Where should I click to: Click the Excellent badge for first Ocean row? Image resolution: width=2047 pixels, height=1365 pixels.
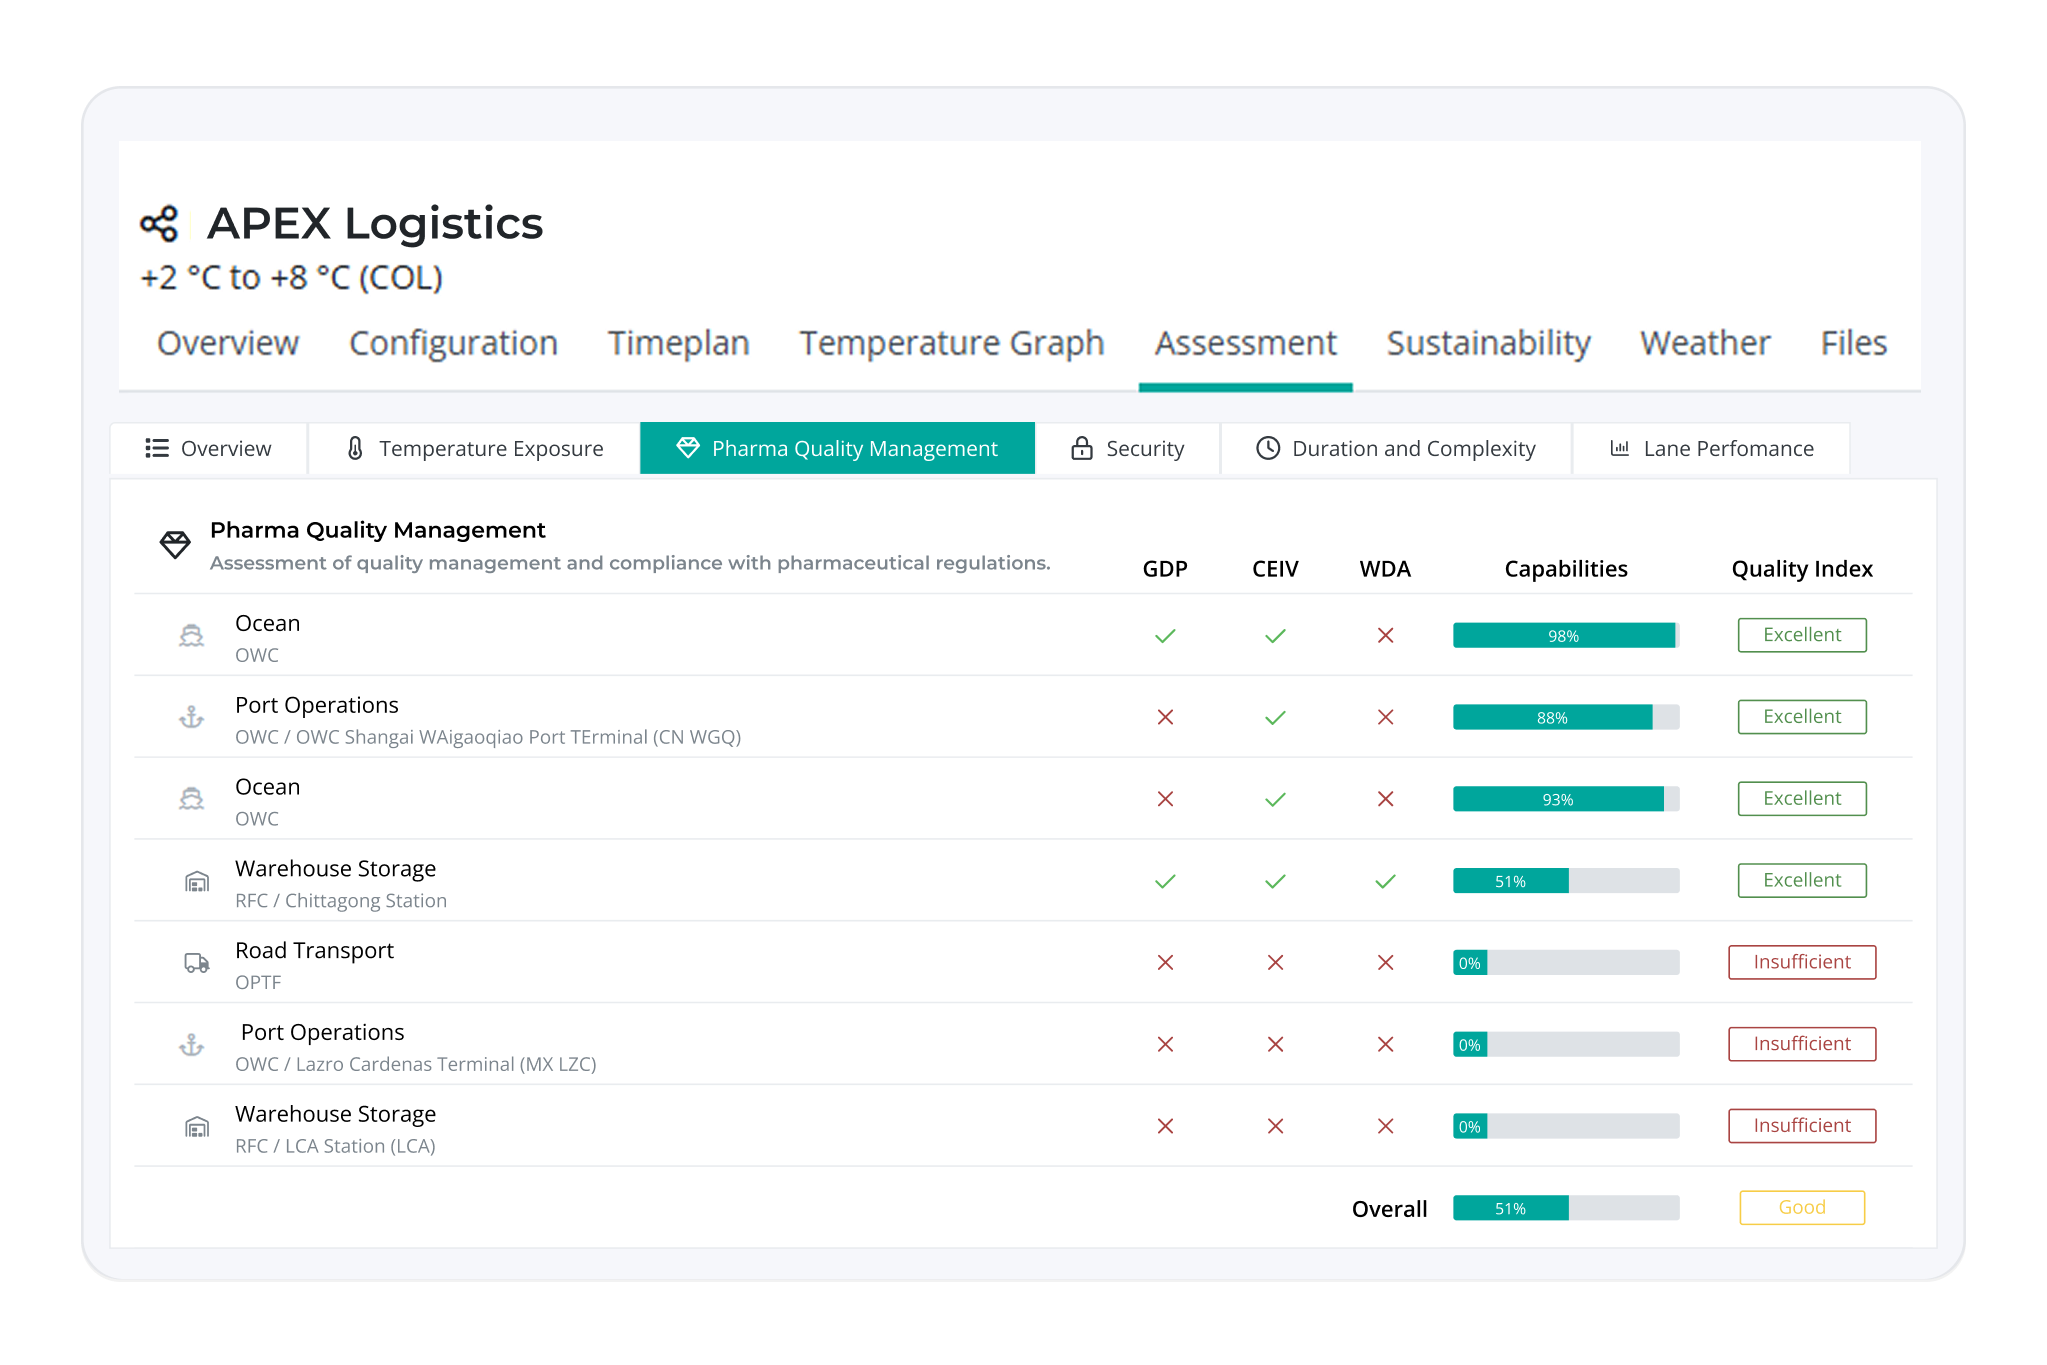[1801, 635]
